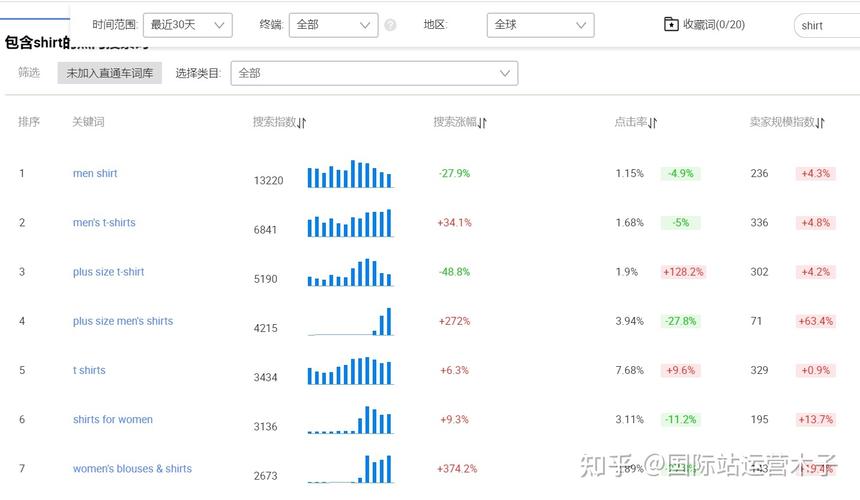This screenshot has width=860, height=500.
Task: Click the -4.9% click-rate change badge
Action: [x=681, y=174]
